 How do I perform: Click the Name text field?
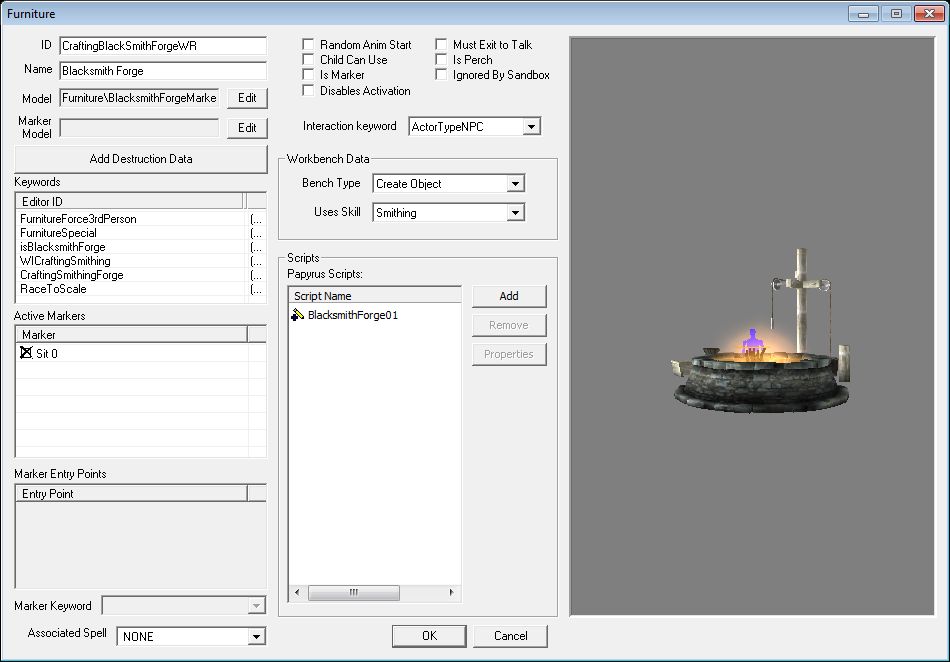(x=163, y=71)
